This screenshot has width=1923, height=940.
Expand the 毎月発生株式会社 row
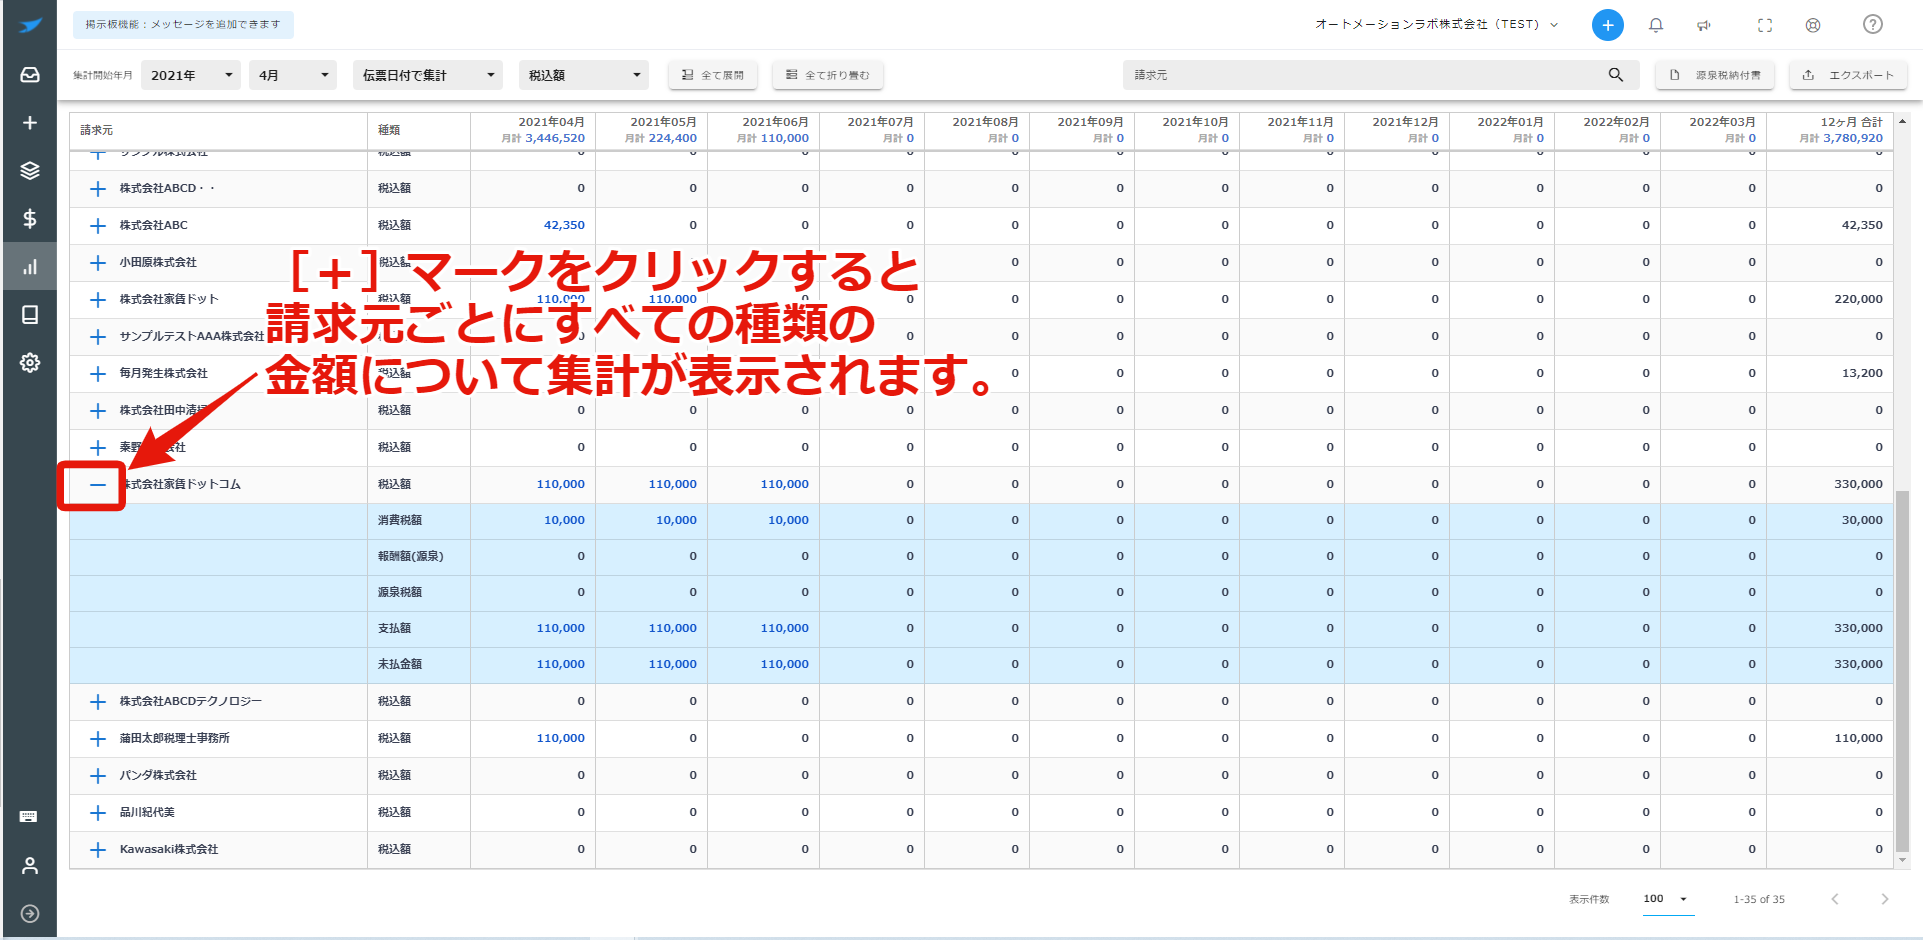98,374
